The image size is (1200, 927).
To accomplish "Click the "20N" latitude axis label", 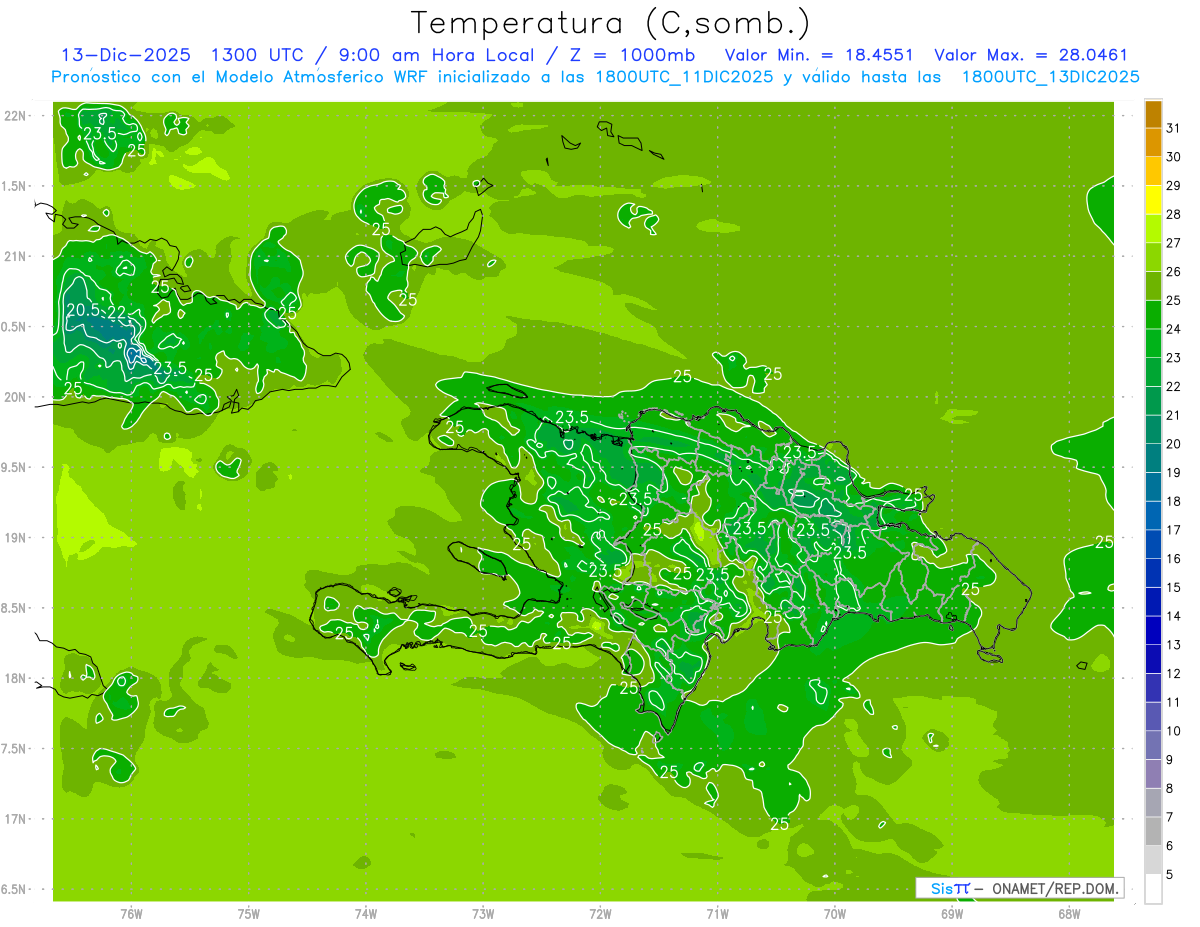I will point(17,397).
